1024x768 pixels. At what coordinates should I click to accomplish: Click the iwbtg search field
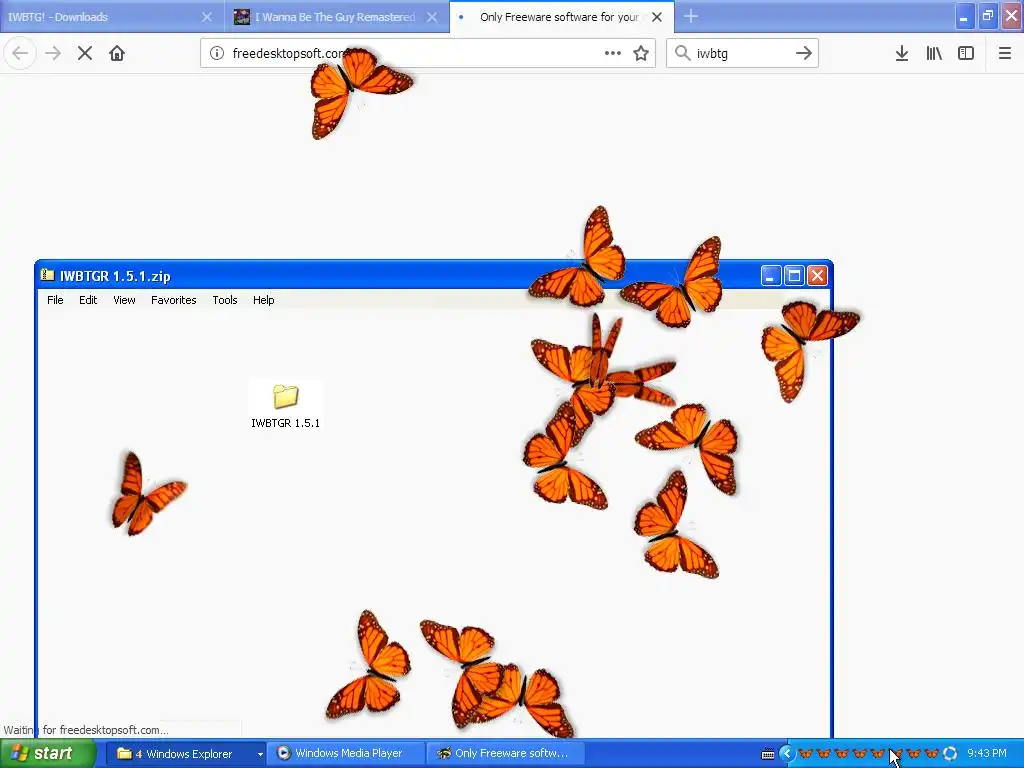click(x=741, y=54)
